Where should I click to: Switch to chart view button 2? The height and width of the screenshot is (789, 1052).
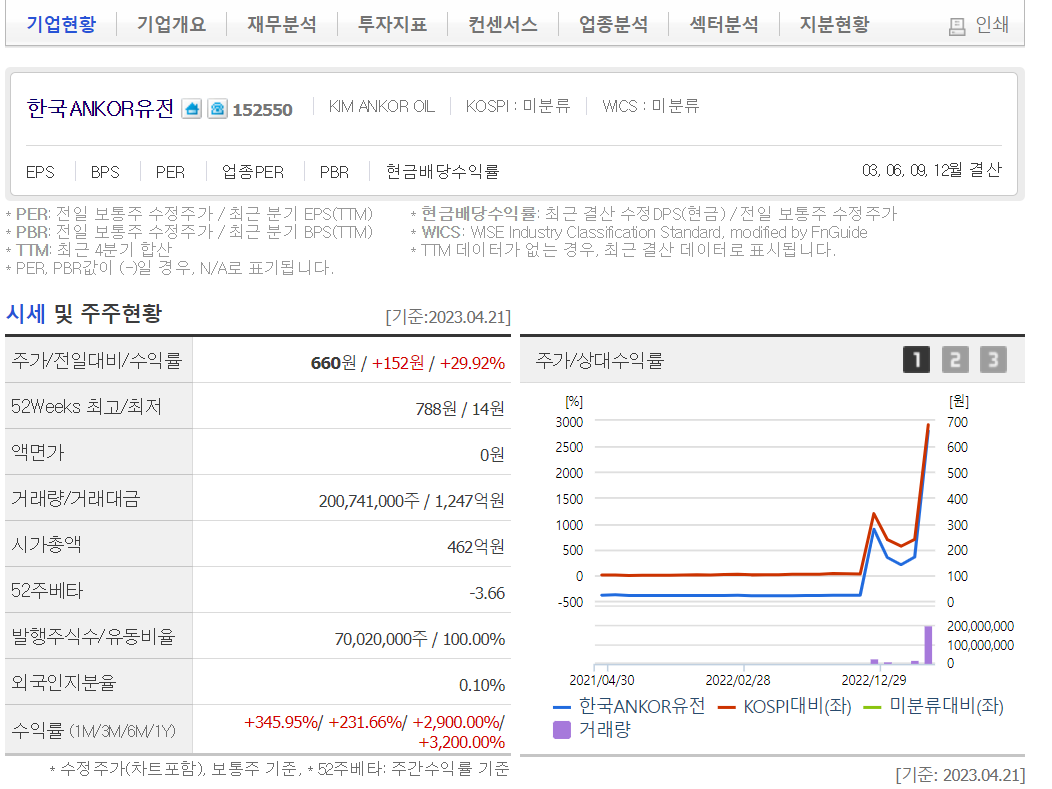click(x=955, y=360)
